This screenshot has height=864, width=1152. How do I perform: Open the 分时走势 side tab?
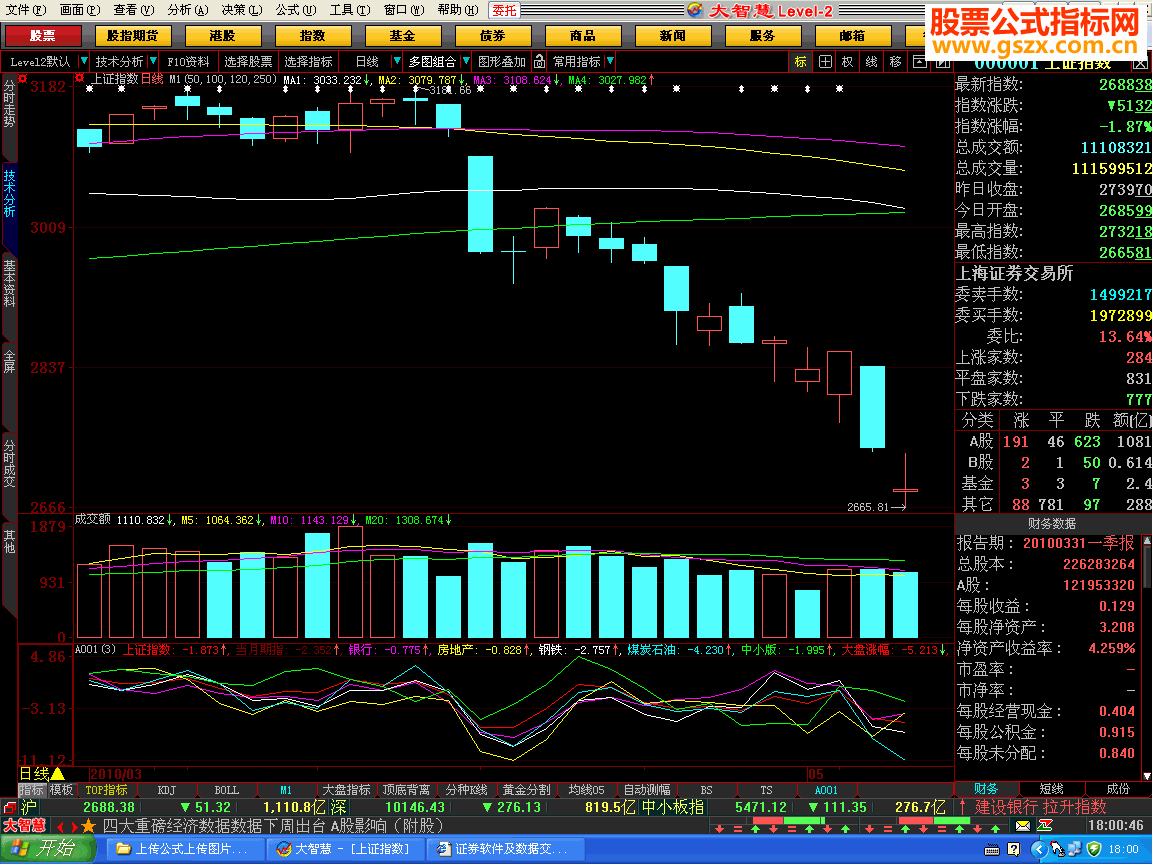(9, 104)
